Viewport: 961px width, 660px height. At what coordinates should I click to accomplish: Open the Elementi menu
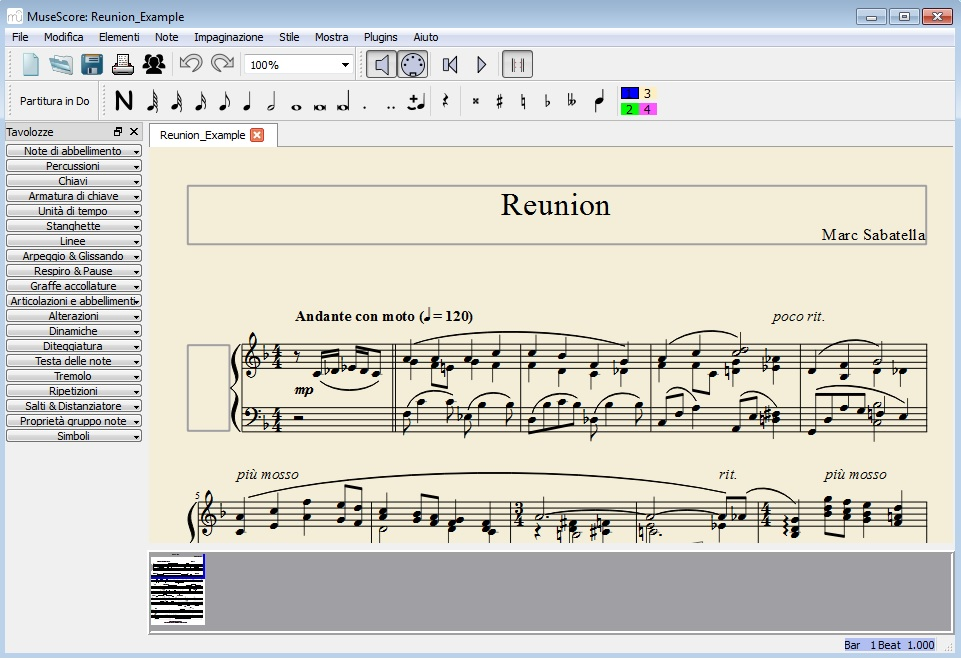(x=119, y=37)
